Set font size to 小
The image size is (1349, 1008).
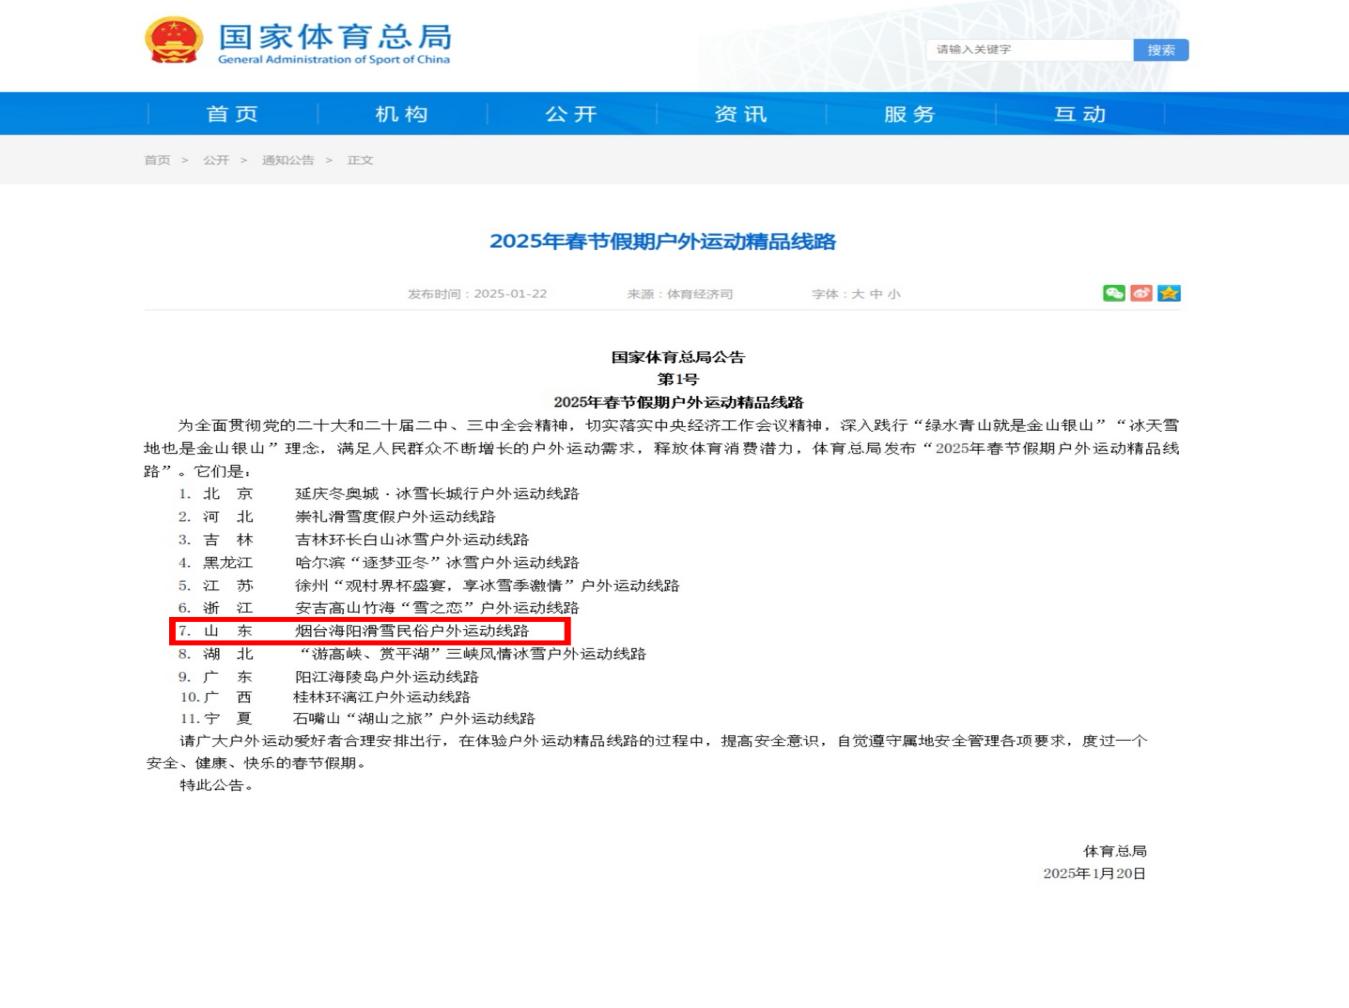pos(894,294)
